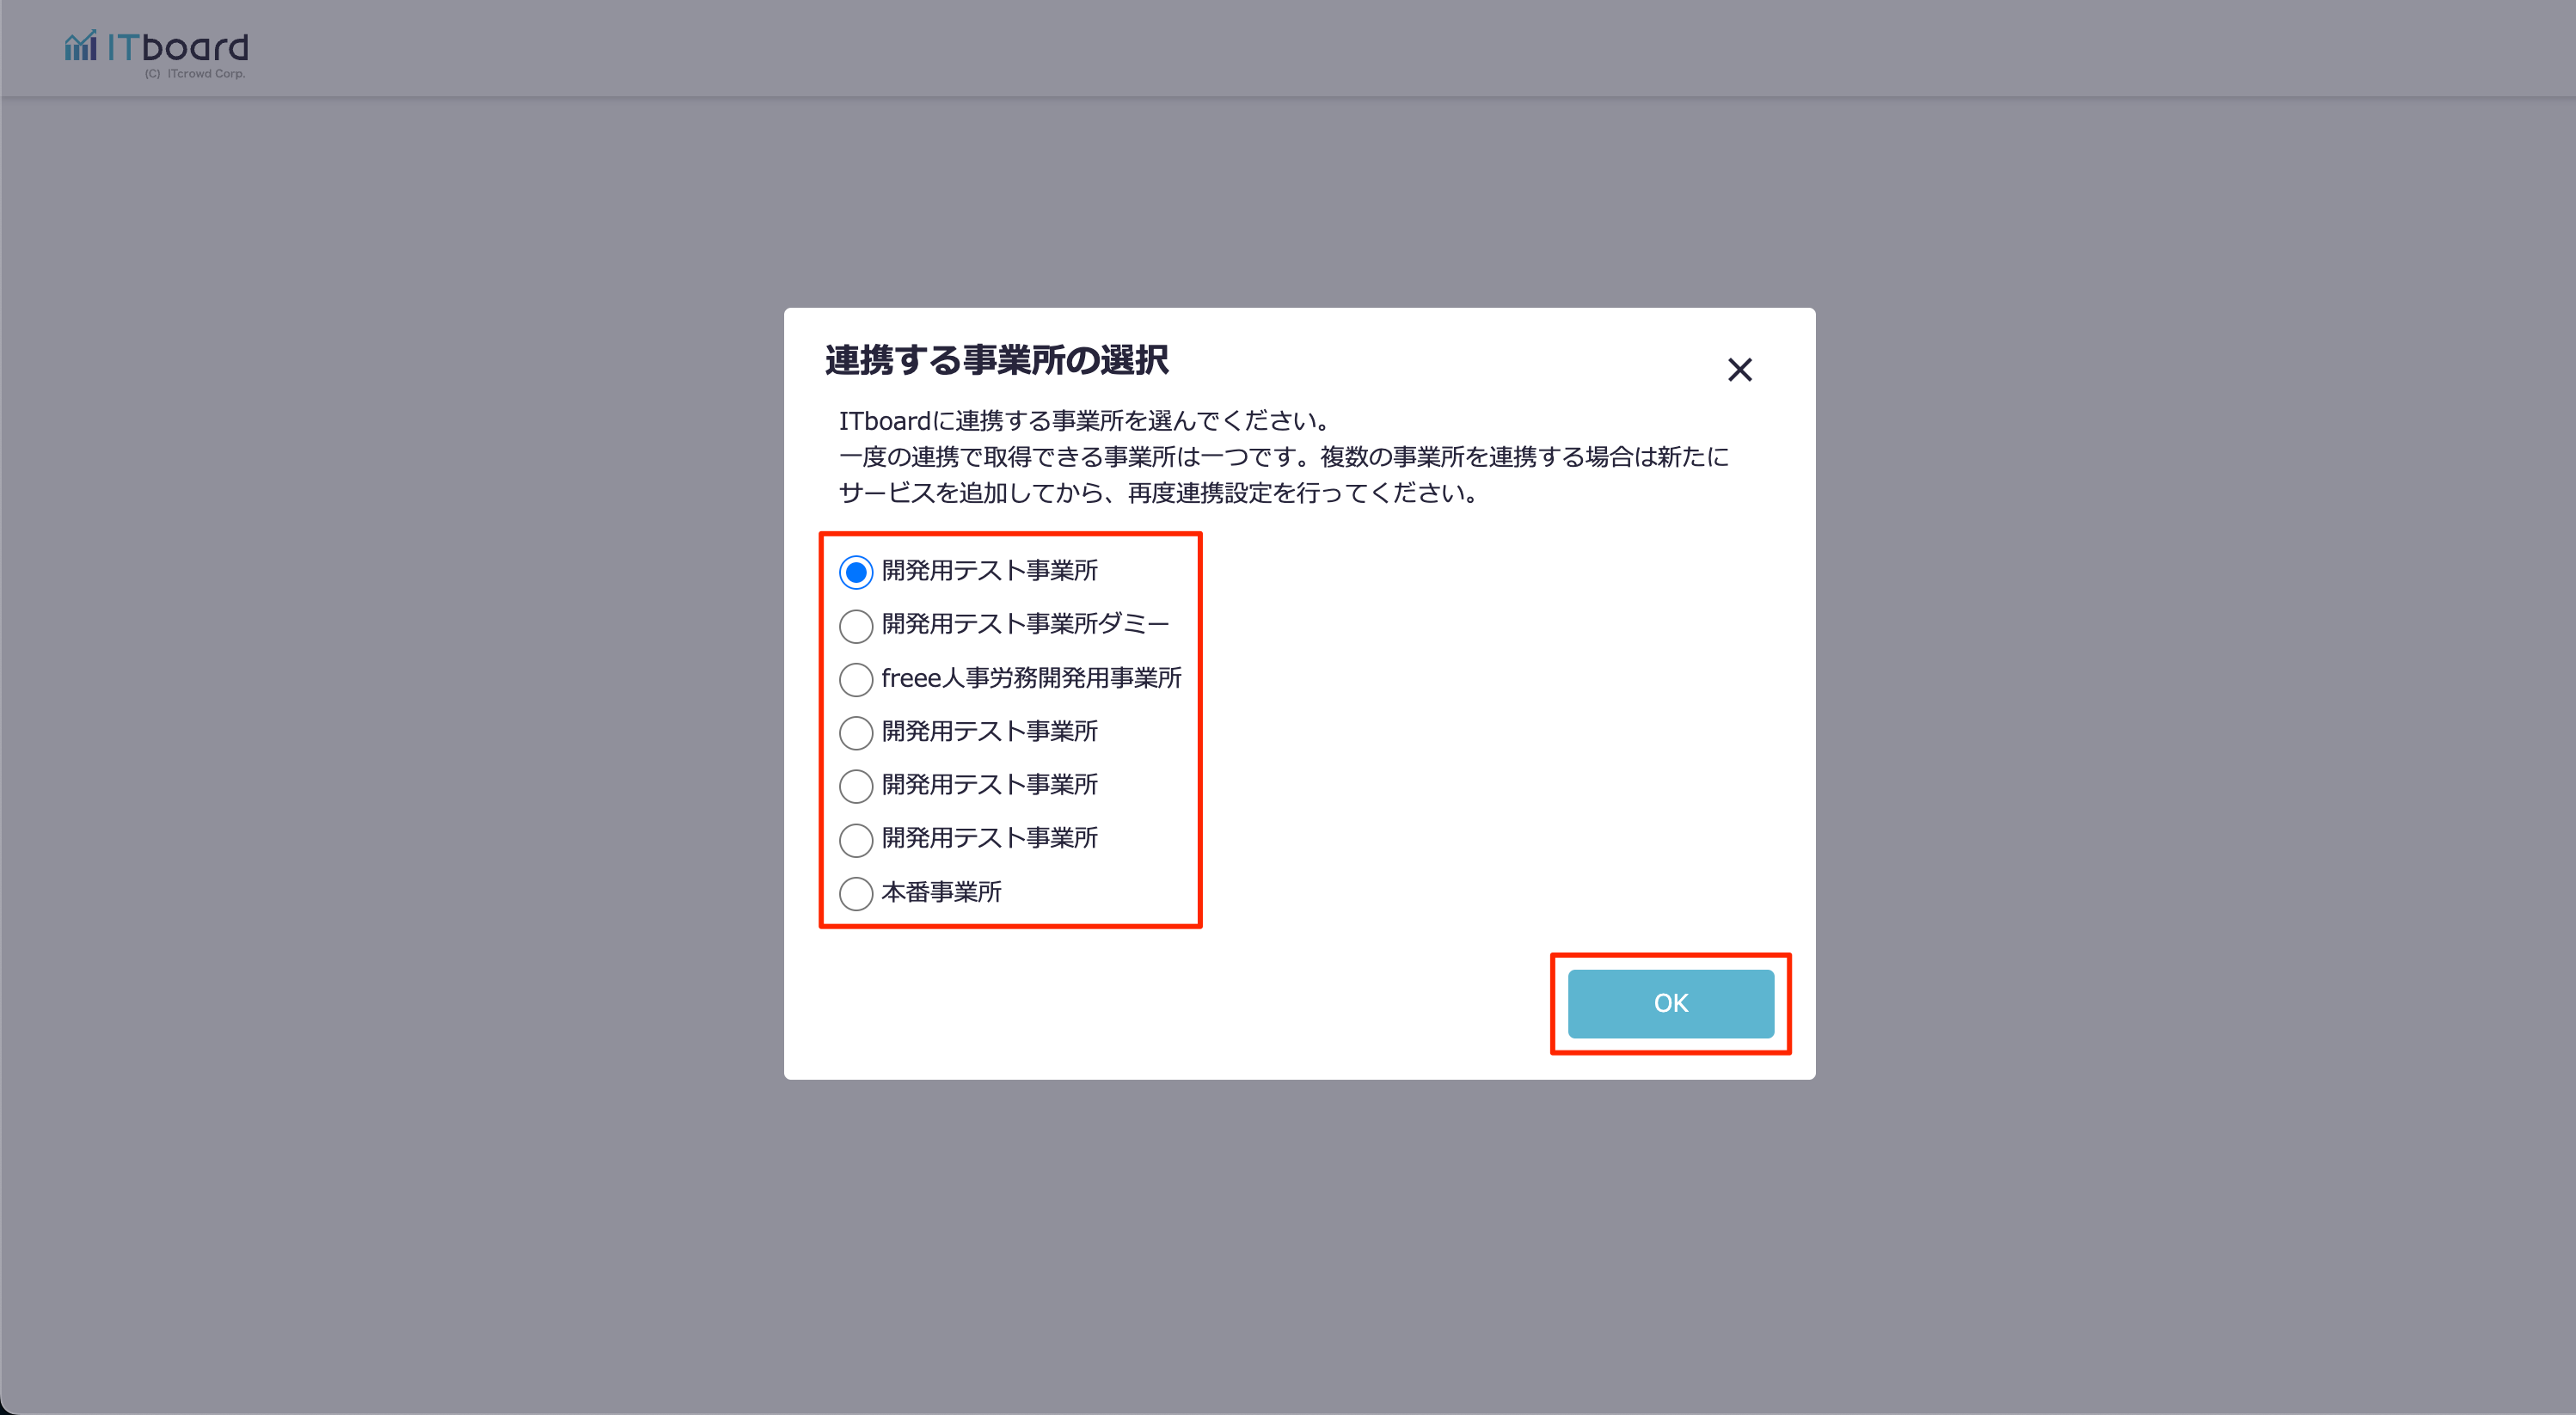Click the 本番事業所 label text
2576x1415 pixels.
(x=941, y=892)
